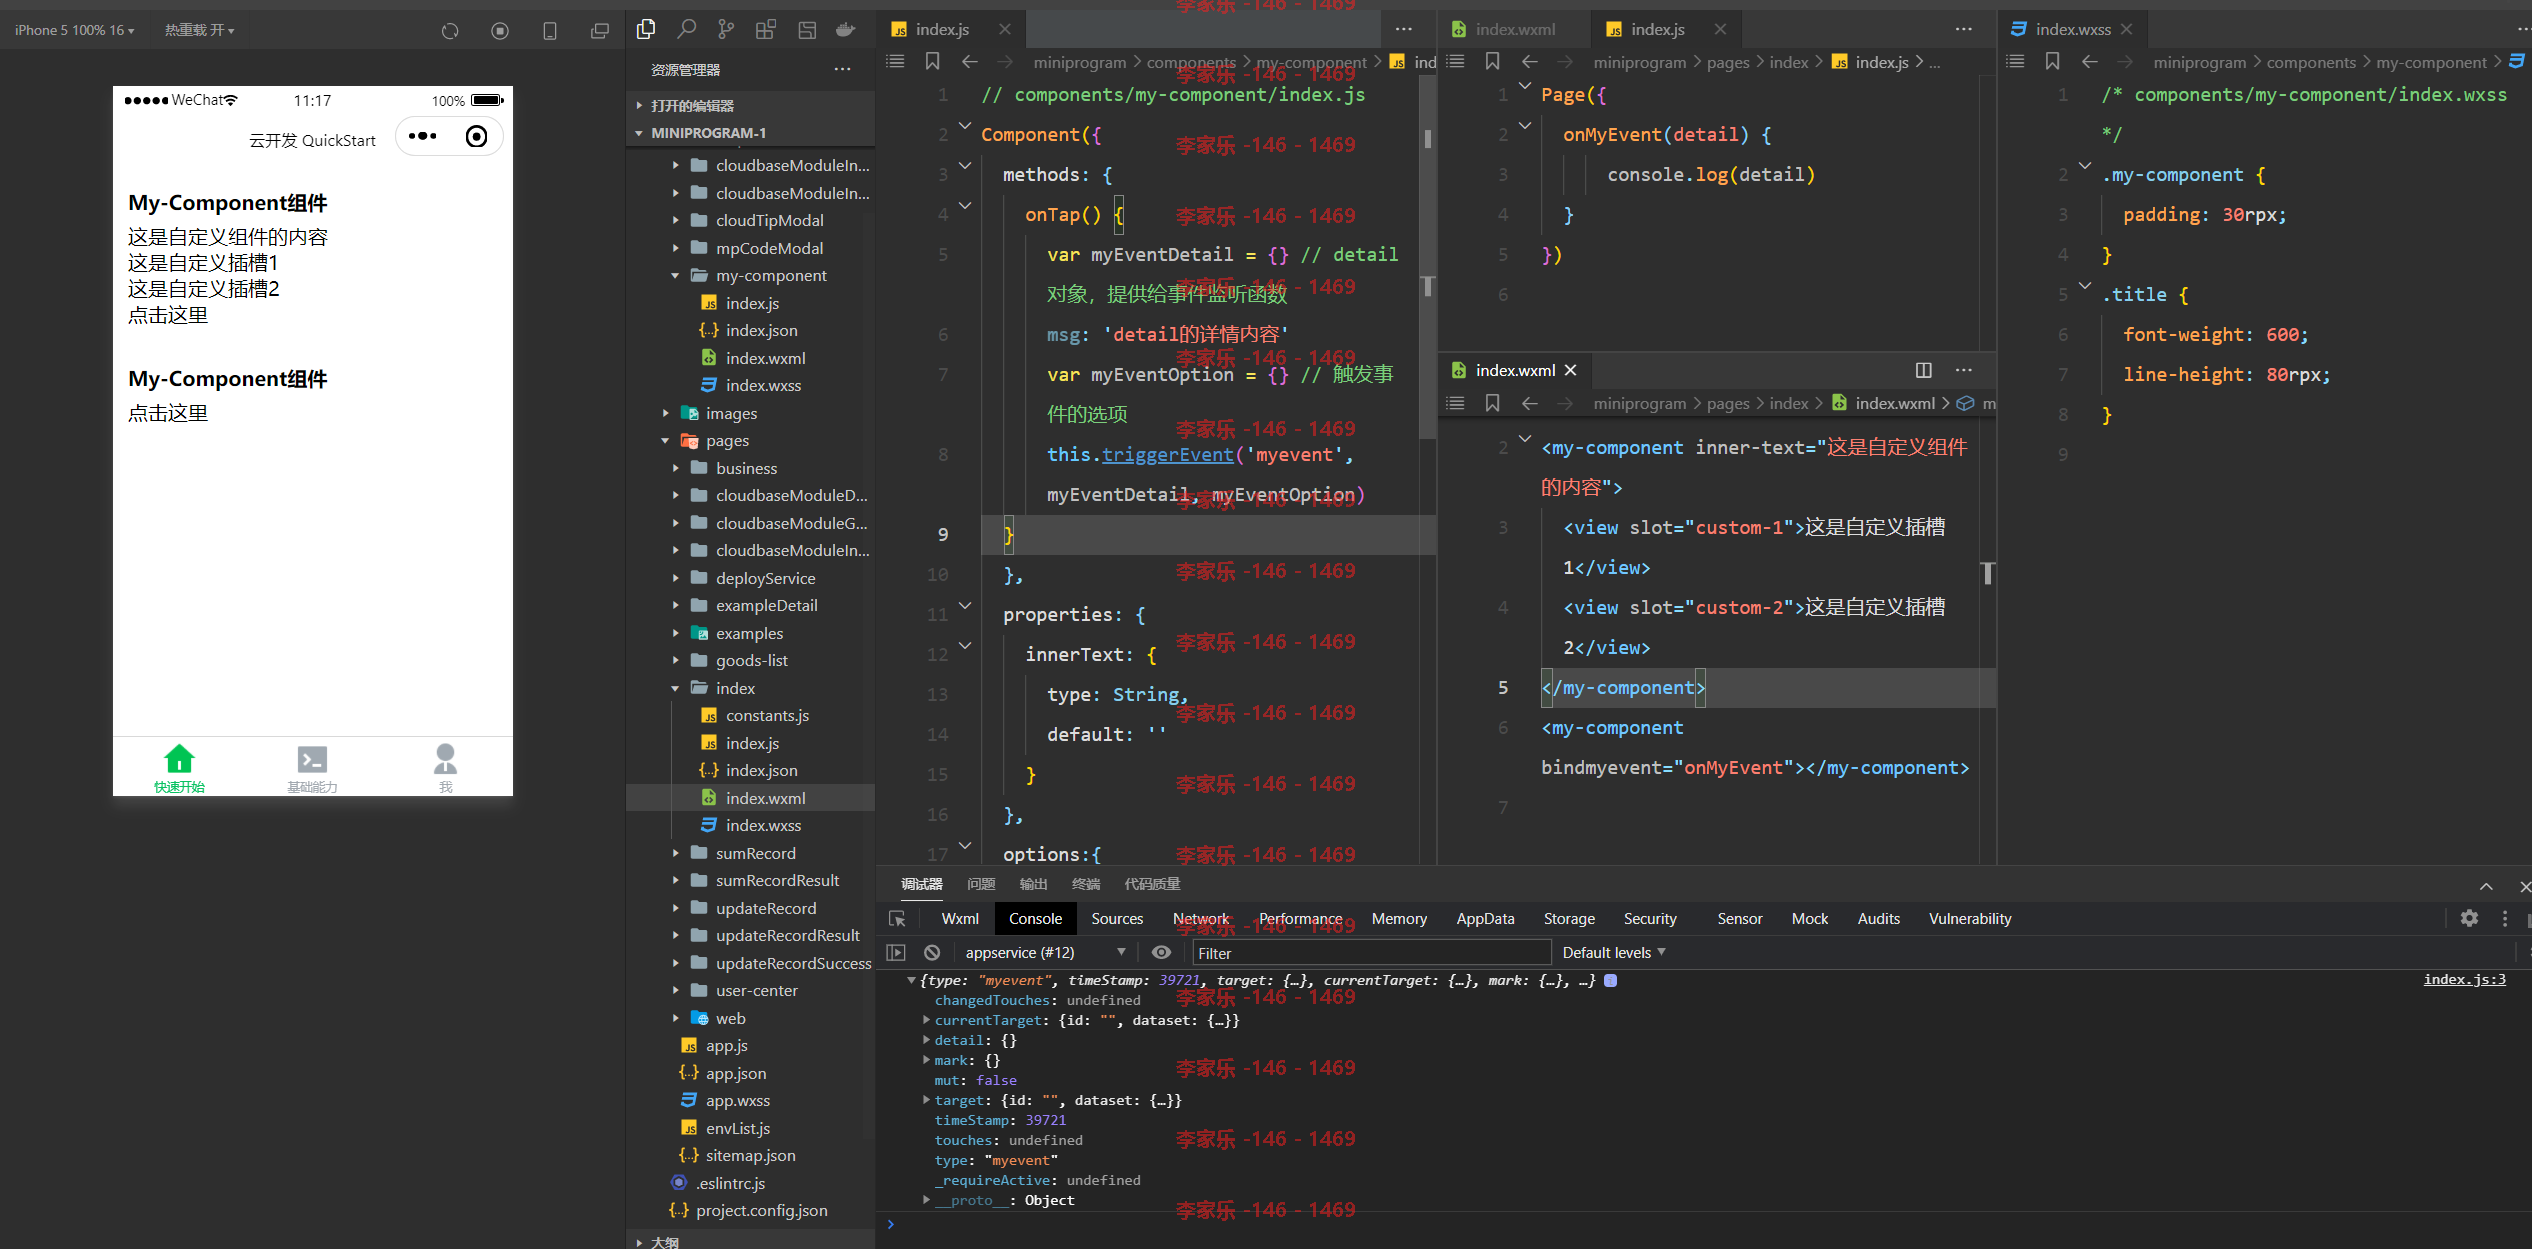Open project.config.json in file tree
The image size is (2532, 1249).
pos(761,1210)
